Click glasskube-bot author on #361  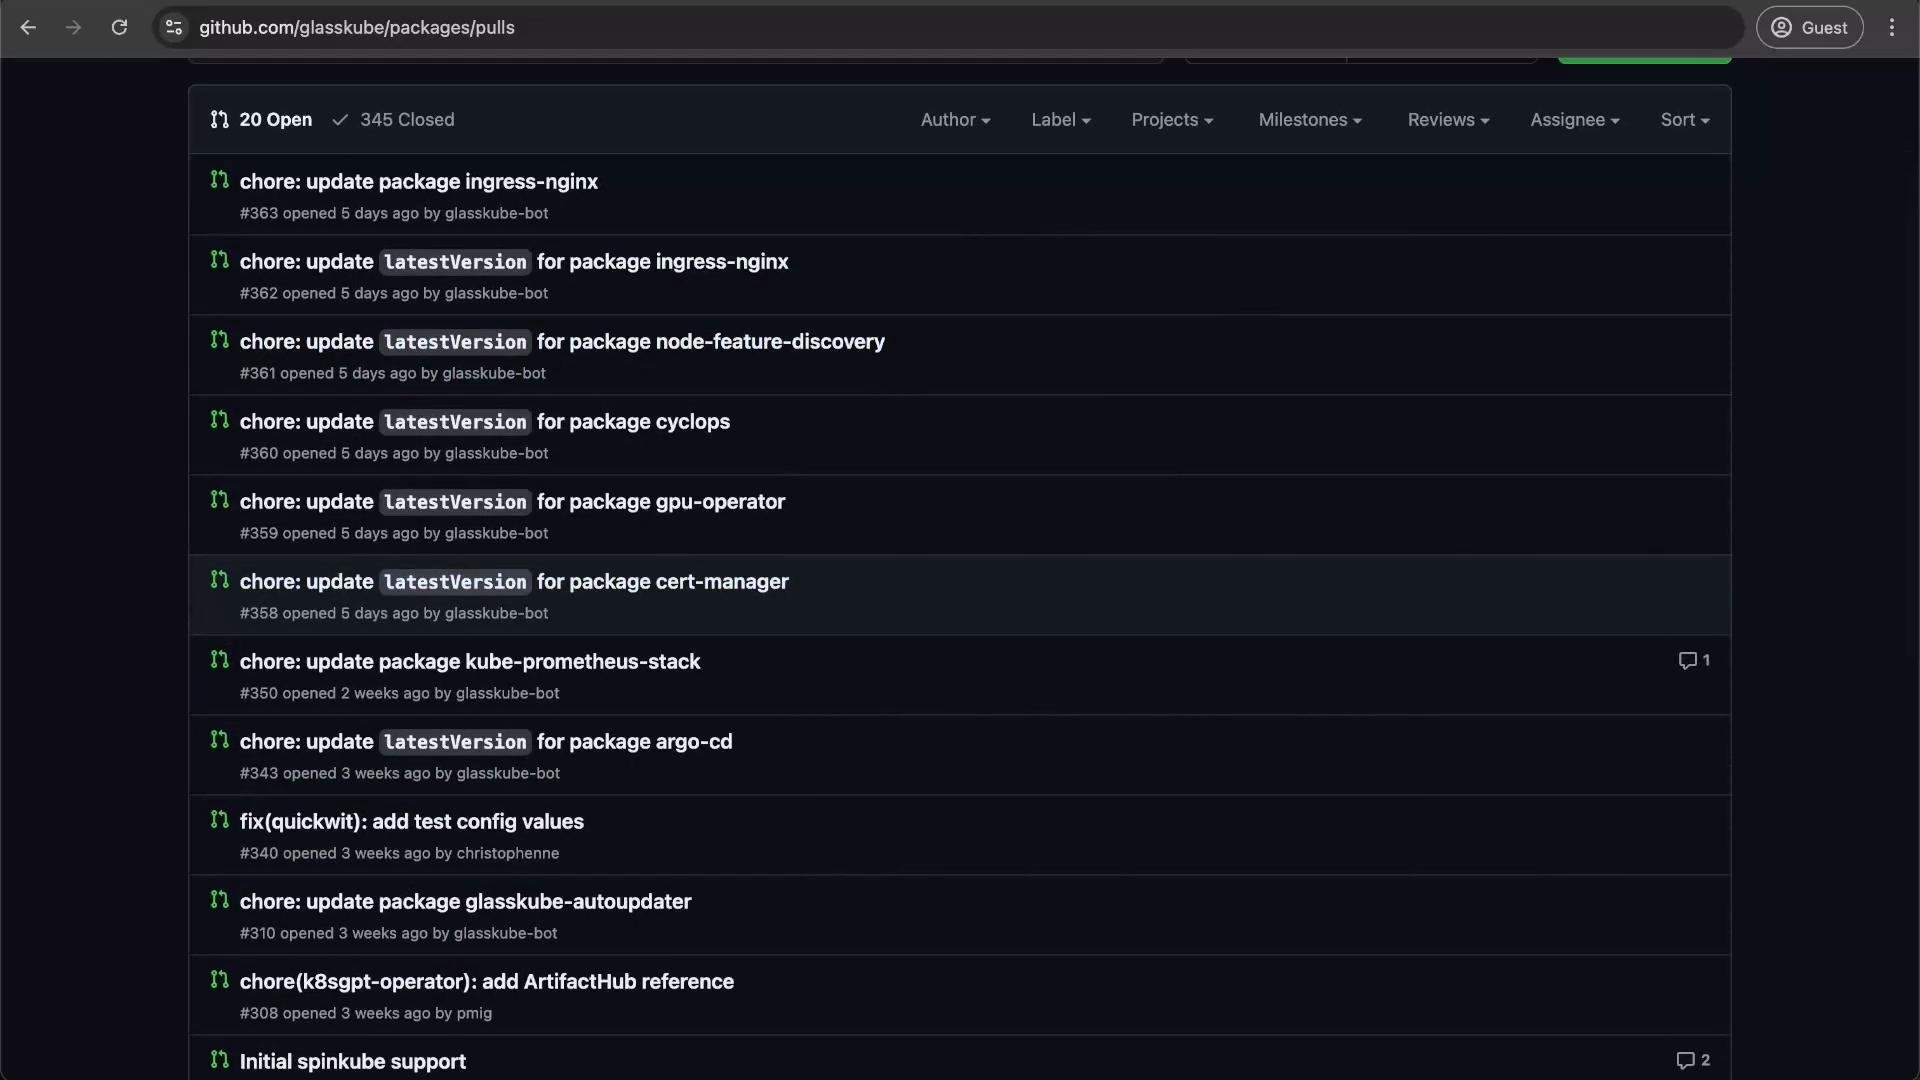[x=494, y=373]
